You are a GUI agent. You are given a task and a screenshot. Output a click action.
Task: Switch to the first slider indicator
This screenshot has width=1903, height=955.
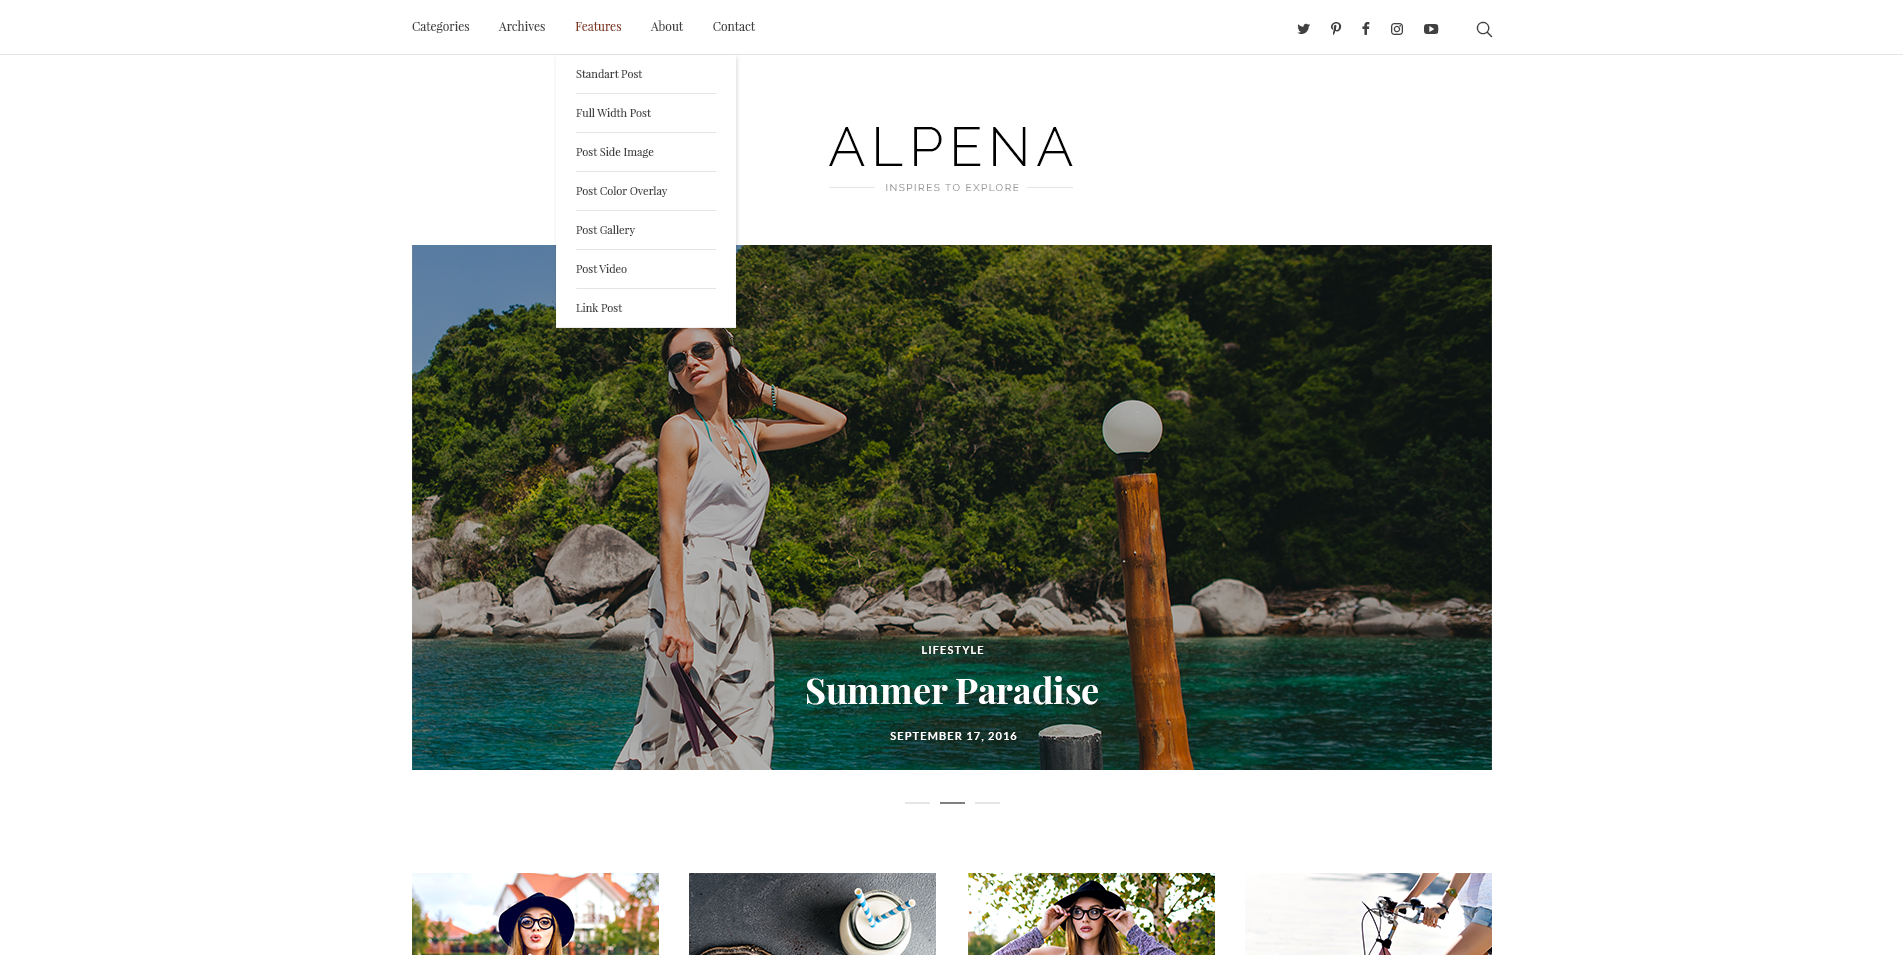point(917,802)
